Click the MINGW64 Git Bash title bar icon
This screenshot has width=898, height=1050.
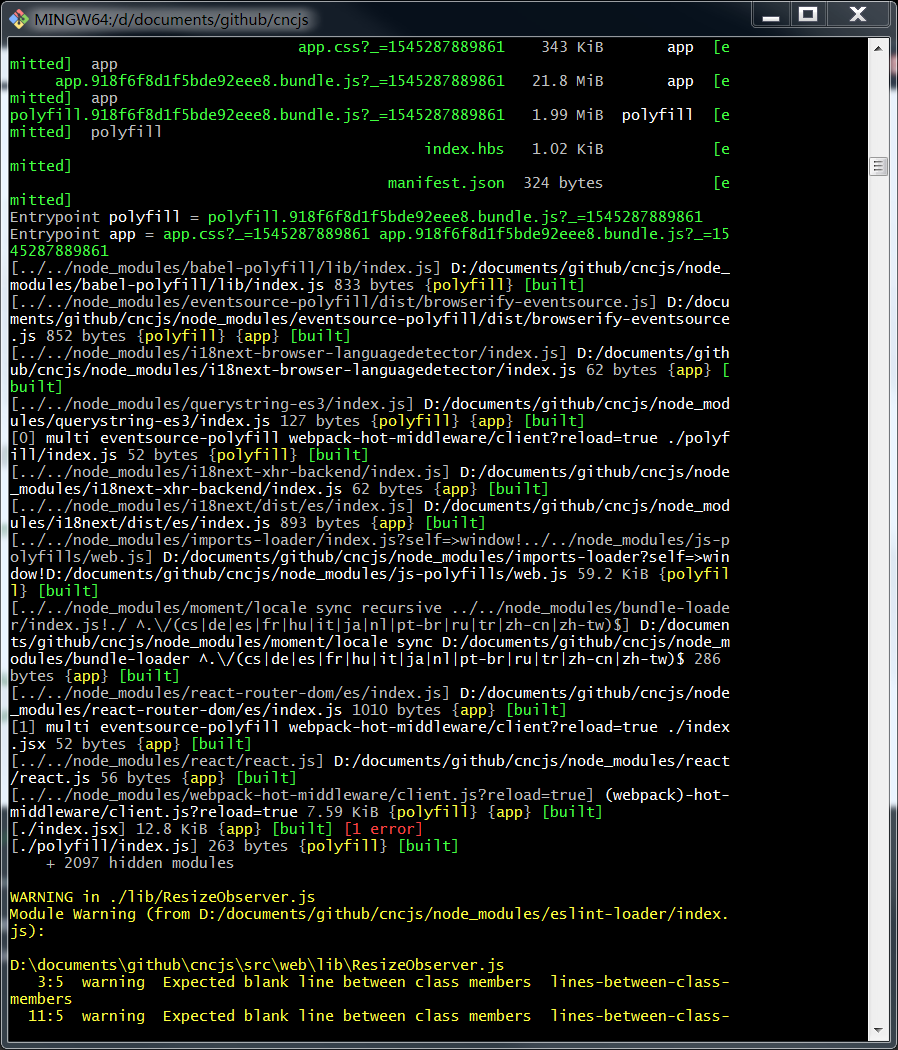[18, 17]
